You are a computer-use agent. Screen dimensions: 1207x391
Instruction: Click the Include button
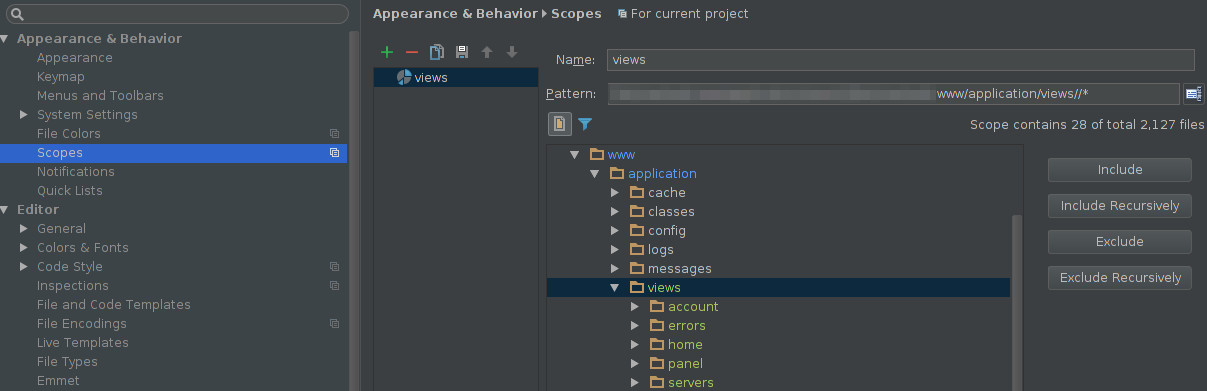(x=1120, y=170)
